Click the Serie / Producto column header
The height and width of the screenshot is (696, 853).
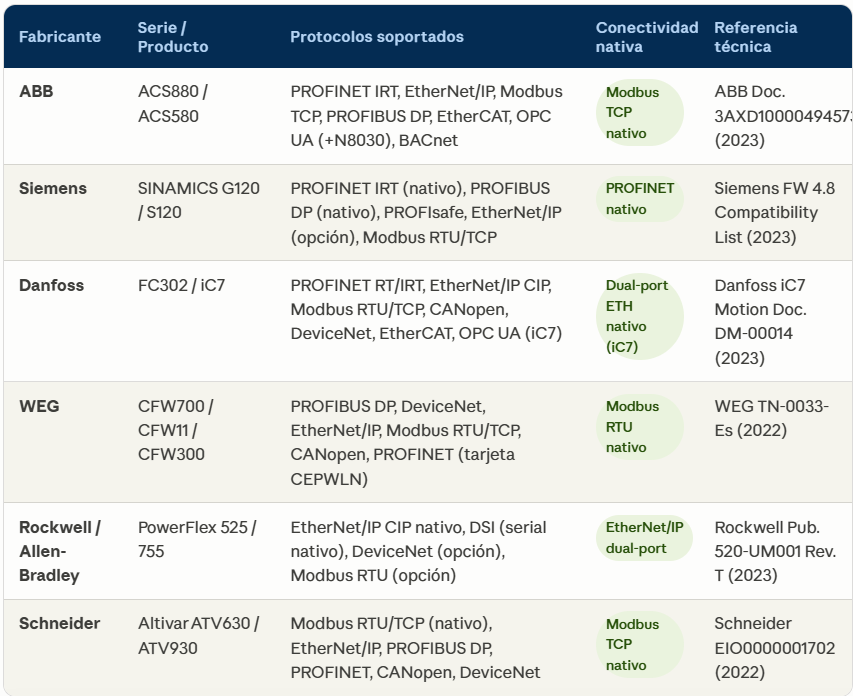(x=173, y=37)
